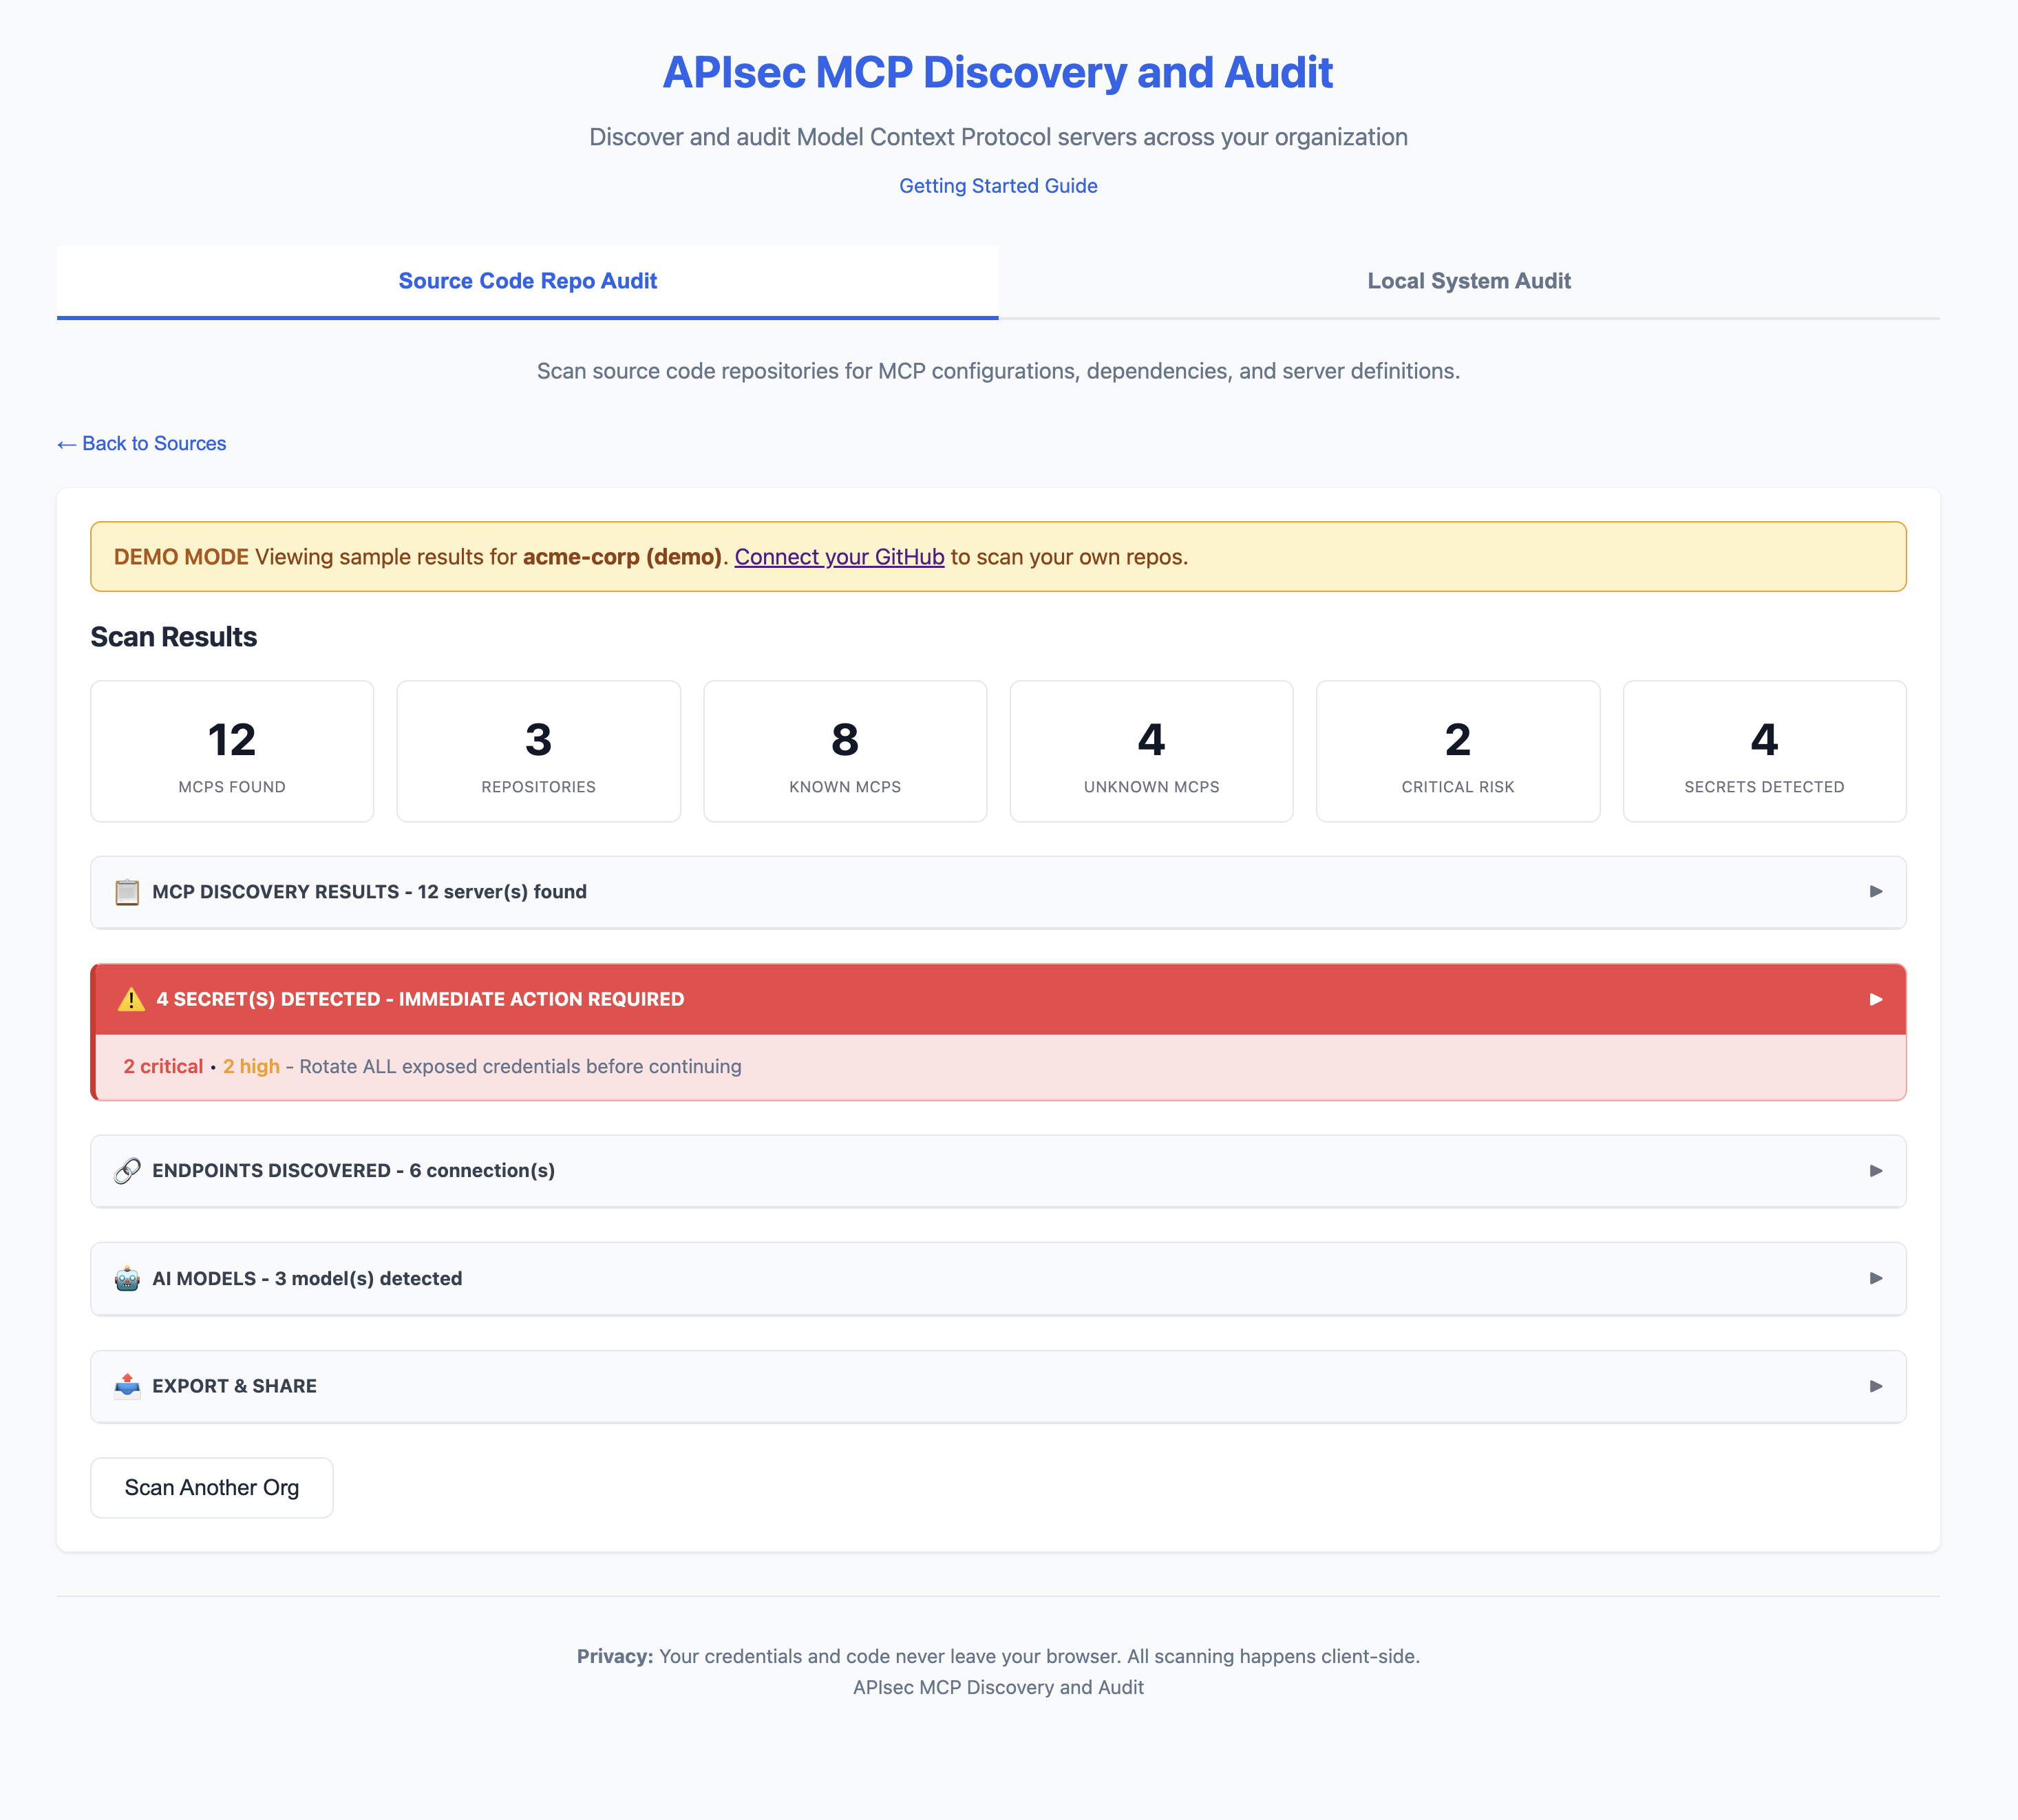The height and width of the screenshot is (1820, 2018).
Task: Click the Scan Another Org button
Action: [x=211, y=1487]
